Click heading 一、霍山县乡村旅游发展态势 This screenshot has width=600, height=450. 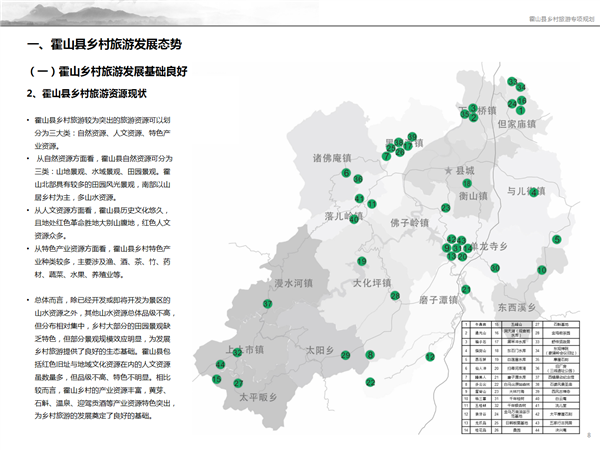[104, 44]
